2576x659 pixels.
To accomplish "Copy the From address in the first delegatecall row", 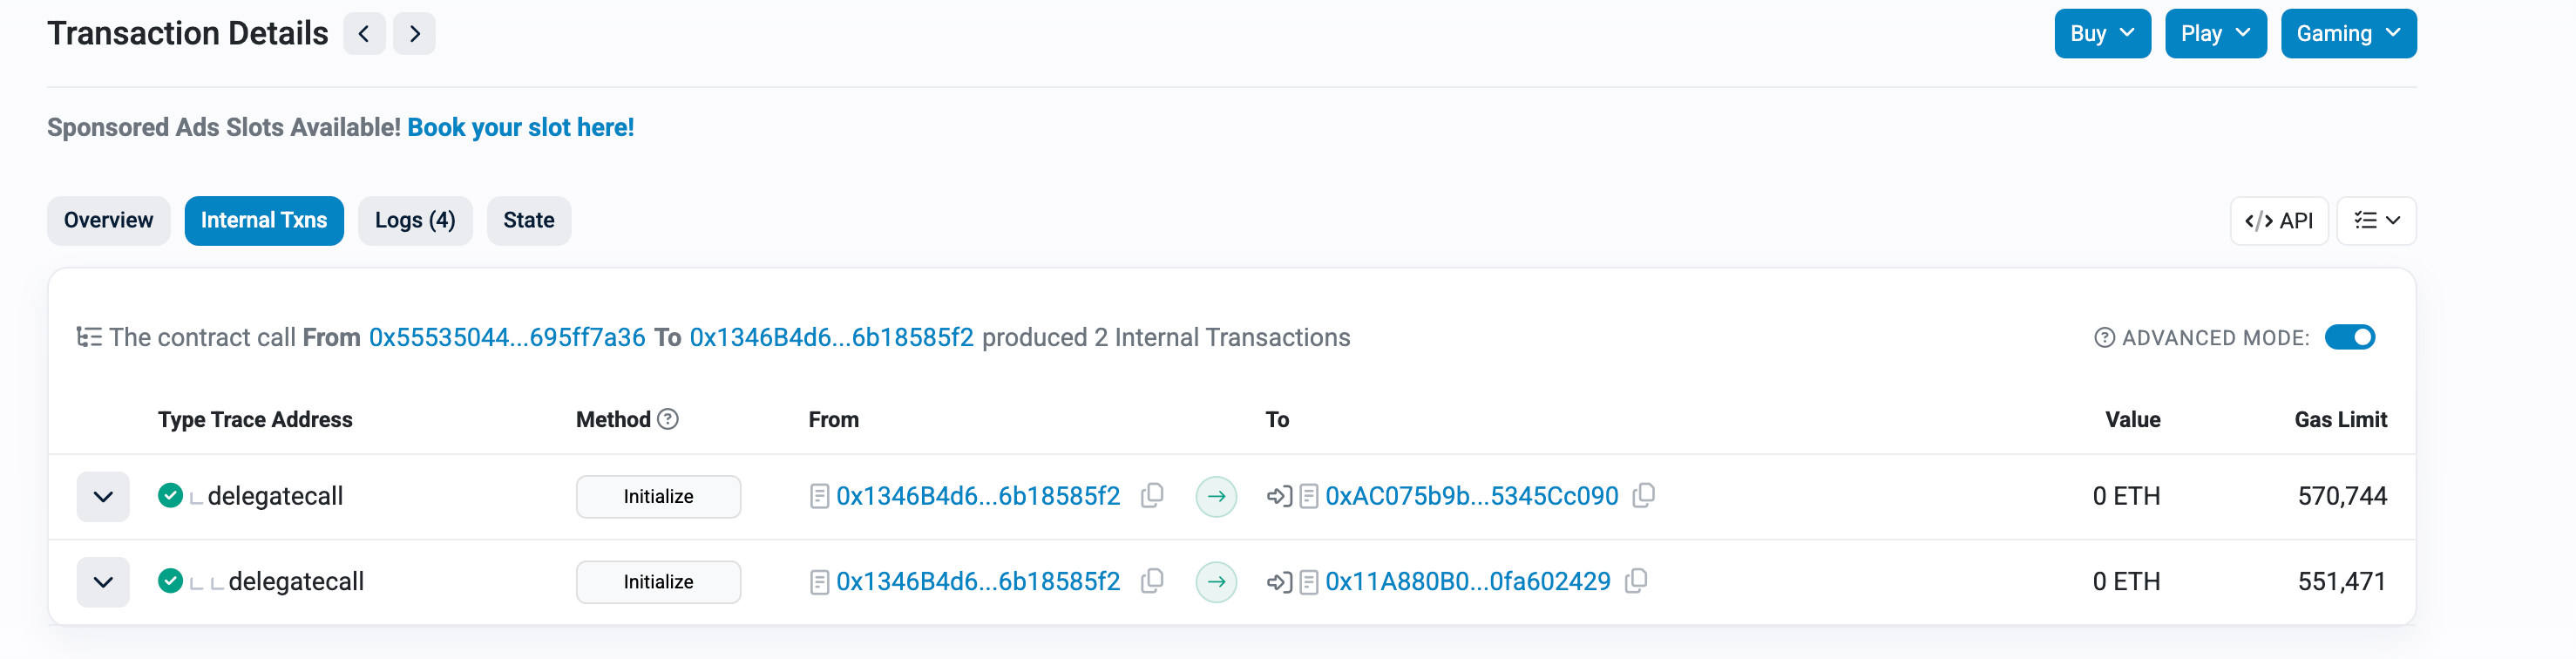I will click(1152, 495).
